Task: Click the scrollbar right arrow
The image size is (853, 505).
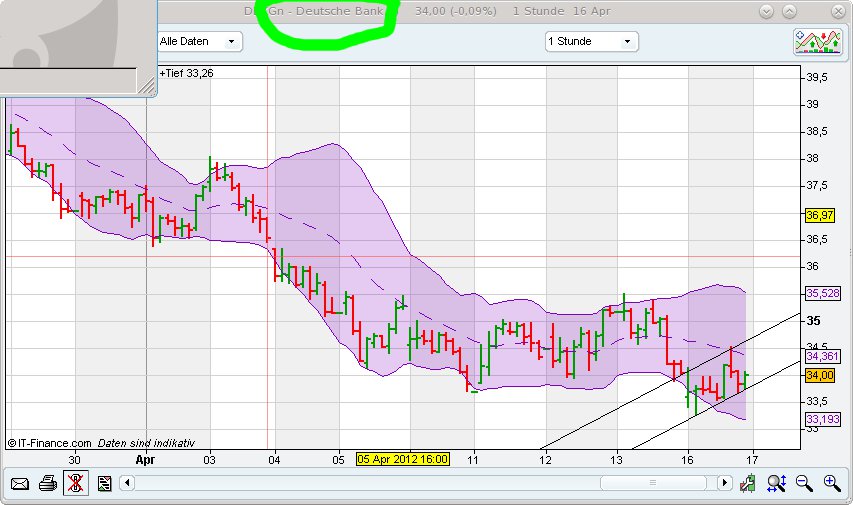Action: coord(724,483)
